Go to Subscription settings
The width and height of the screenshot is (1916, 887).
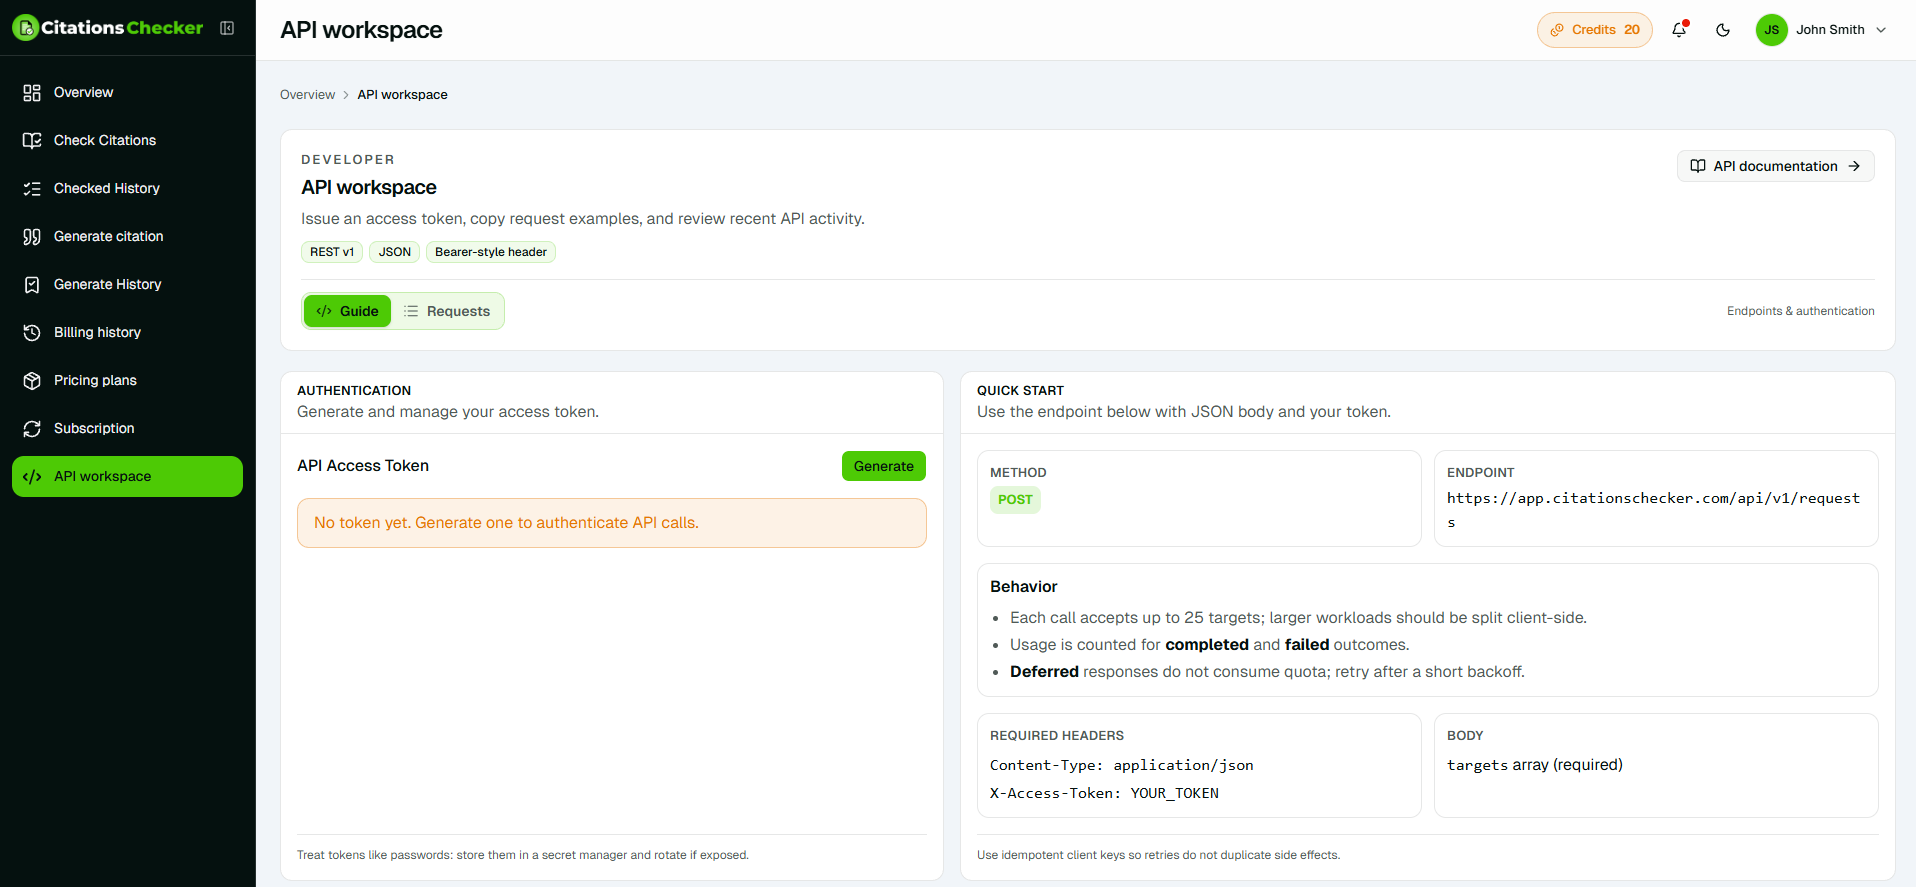(127, 429)
